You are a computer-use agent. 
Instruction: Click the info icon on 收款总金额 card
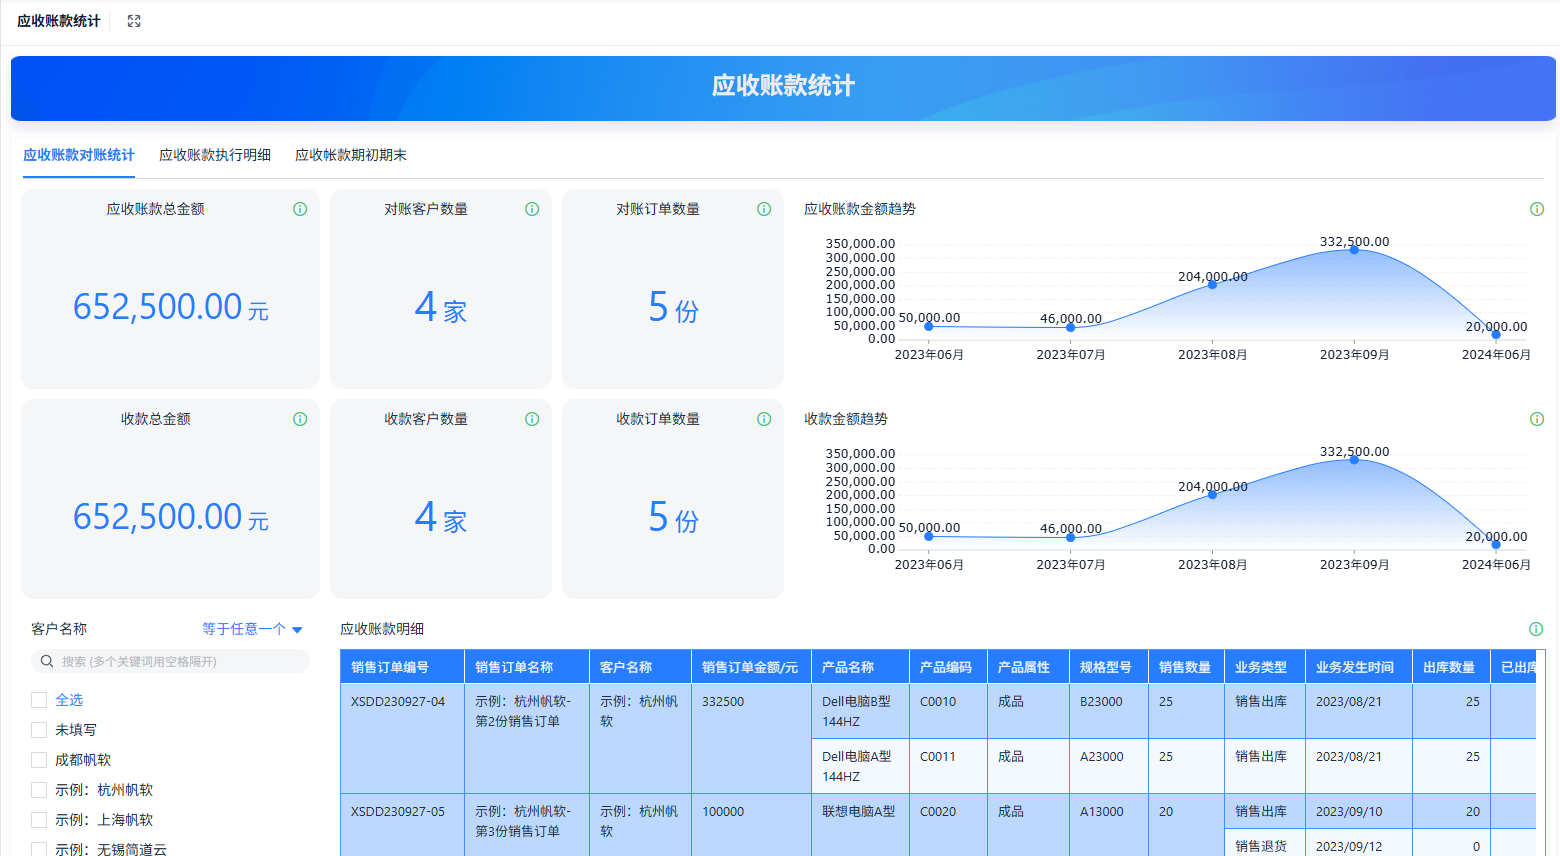click(299, 419)
